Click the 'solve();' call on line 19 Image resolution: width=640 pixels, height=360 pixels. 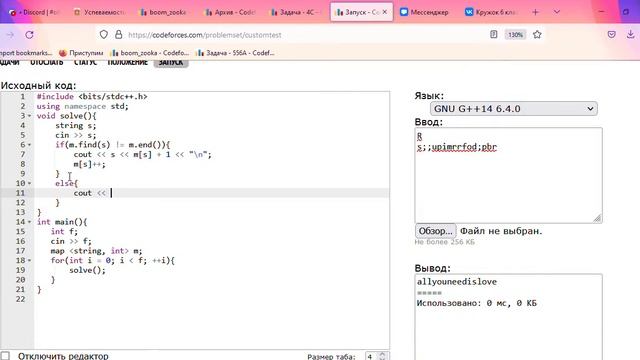87,270
